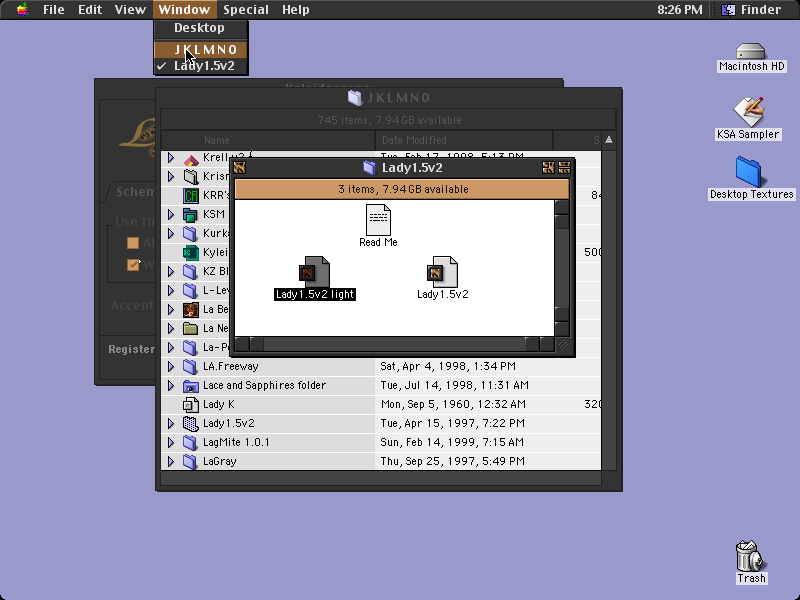800x600 pixels.
Task: Sort JKLMNO list by Name column
Action: (x=268, y=140)
